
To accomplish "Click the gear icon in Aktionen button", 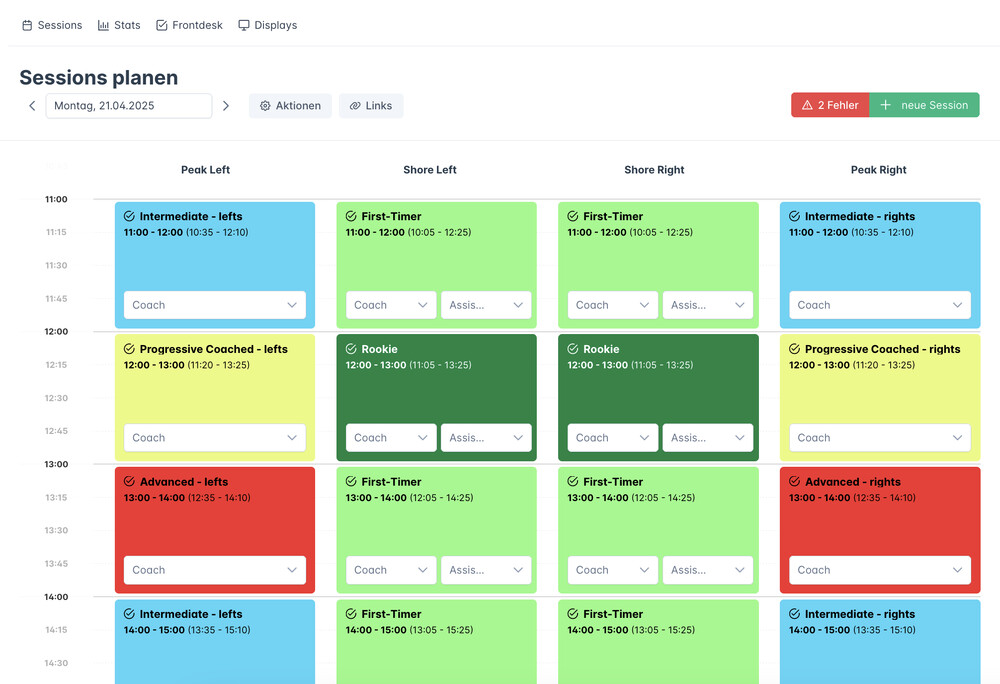I will (x=265, y=106).
